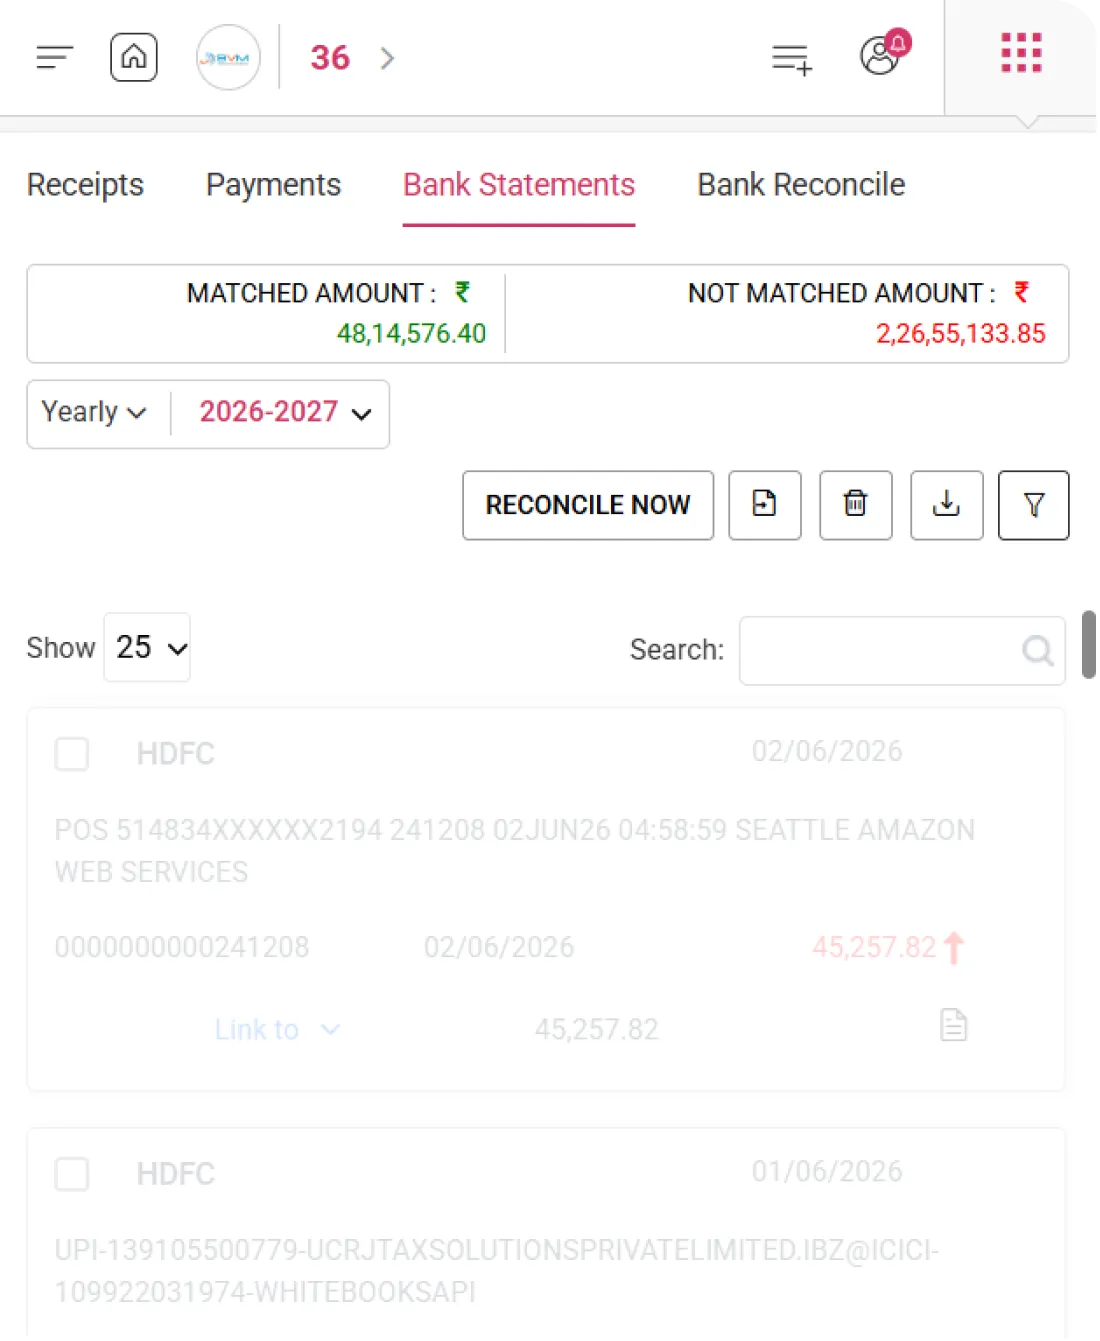
Task: Open Link to dropdown in Amazon entry
Action: (x=278, y=1029)
